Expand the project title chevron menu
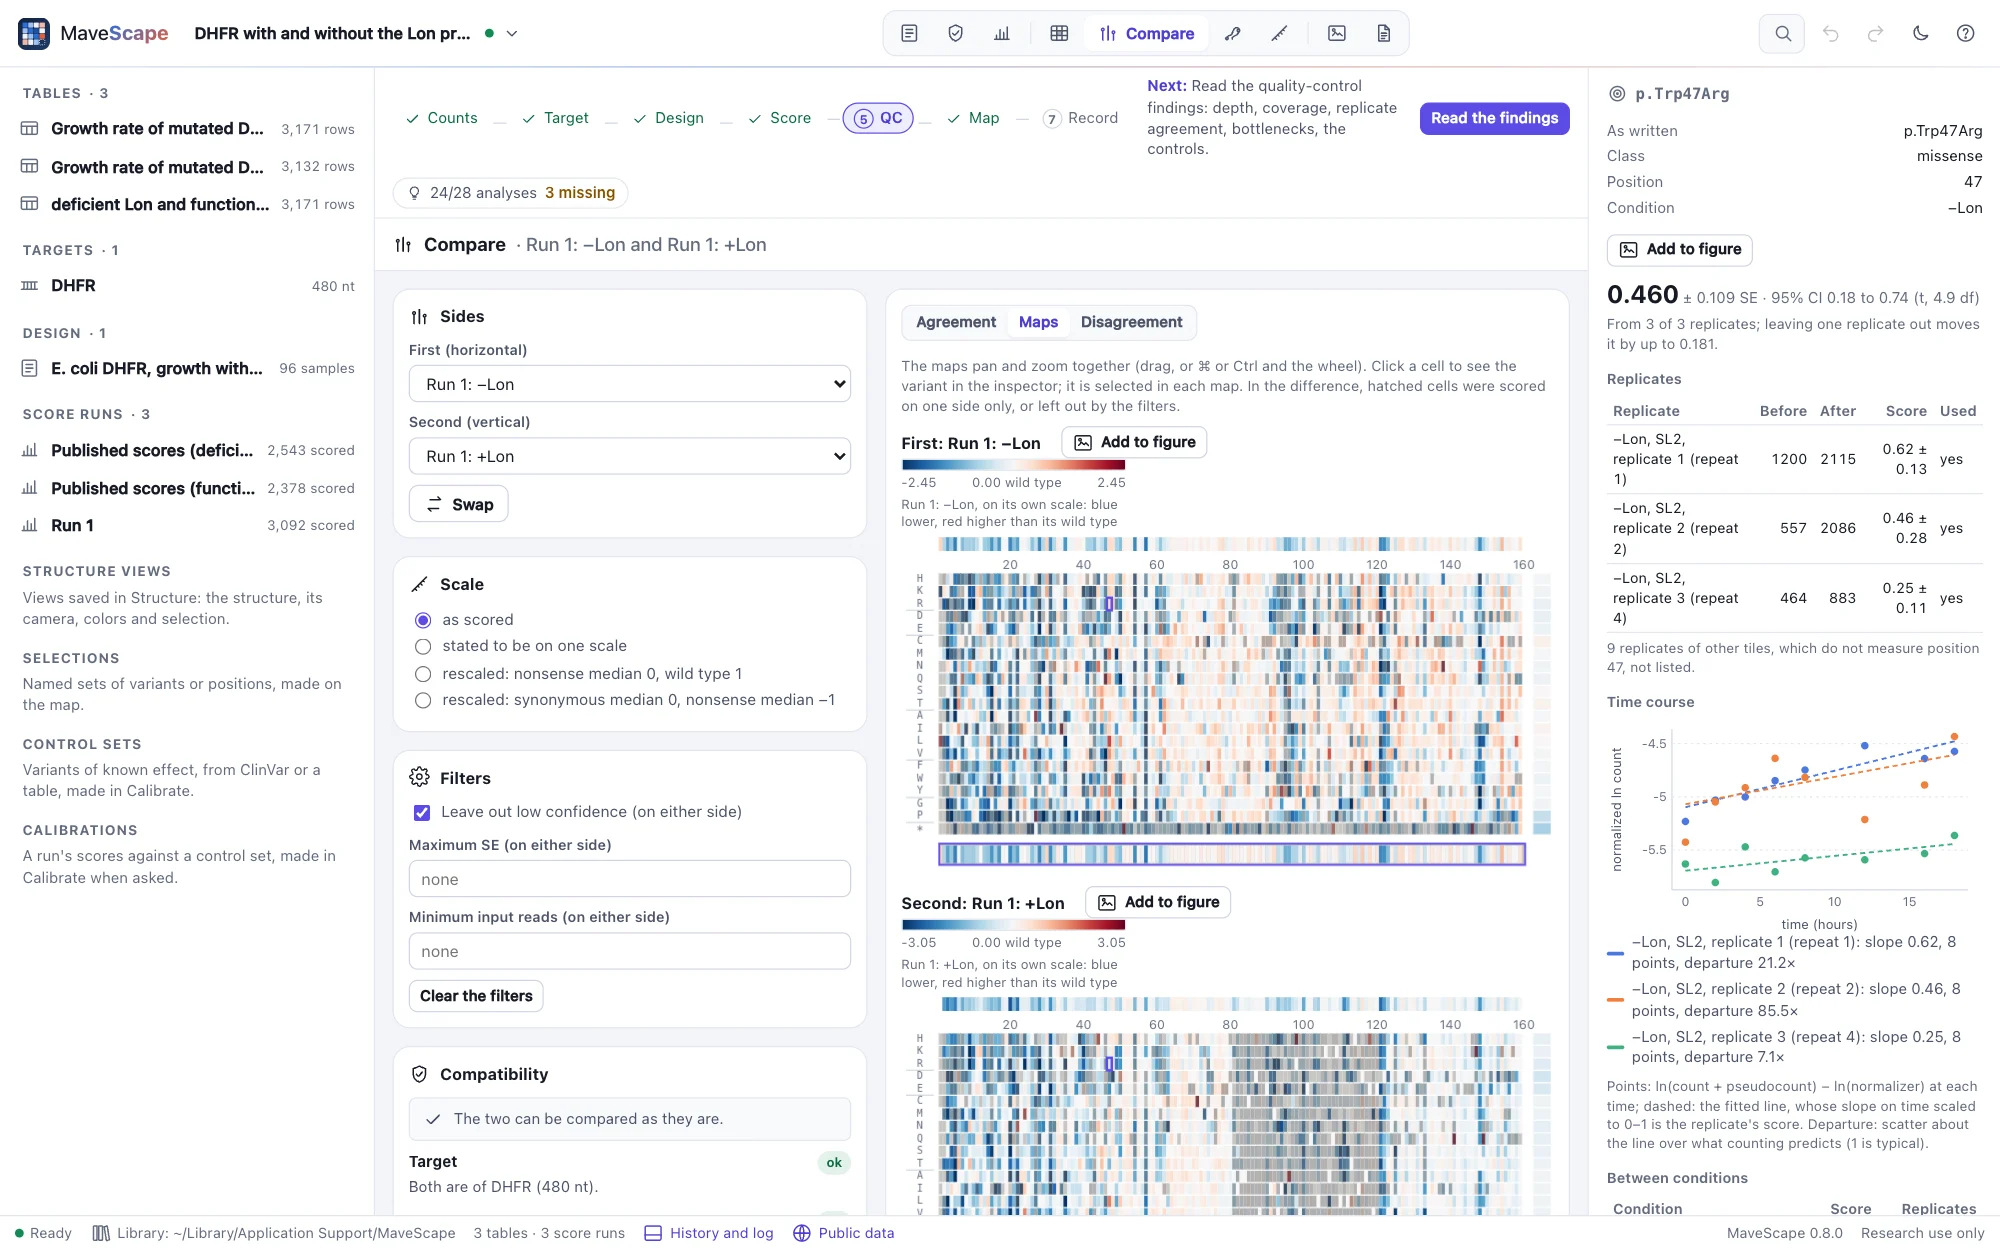 pos(512,34)
